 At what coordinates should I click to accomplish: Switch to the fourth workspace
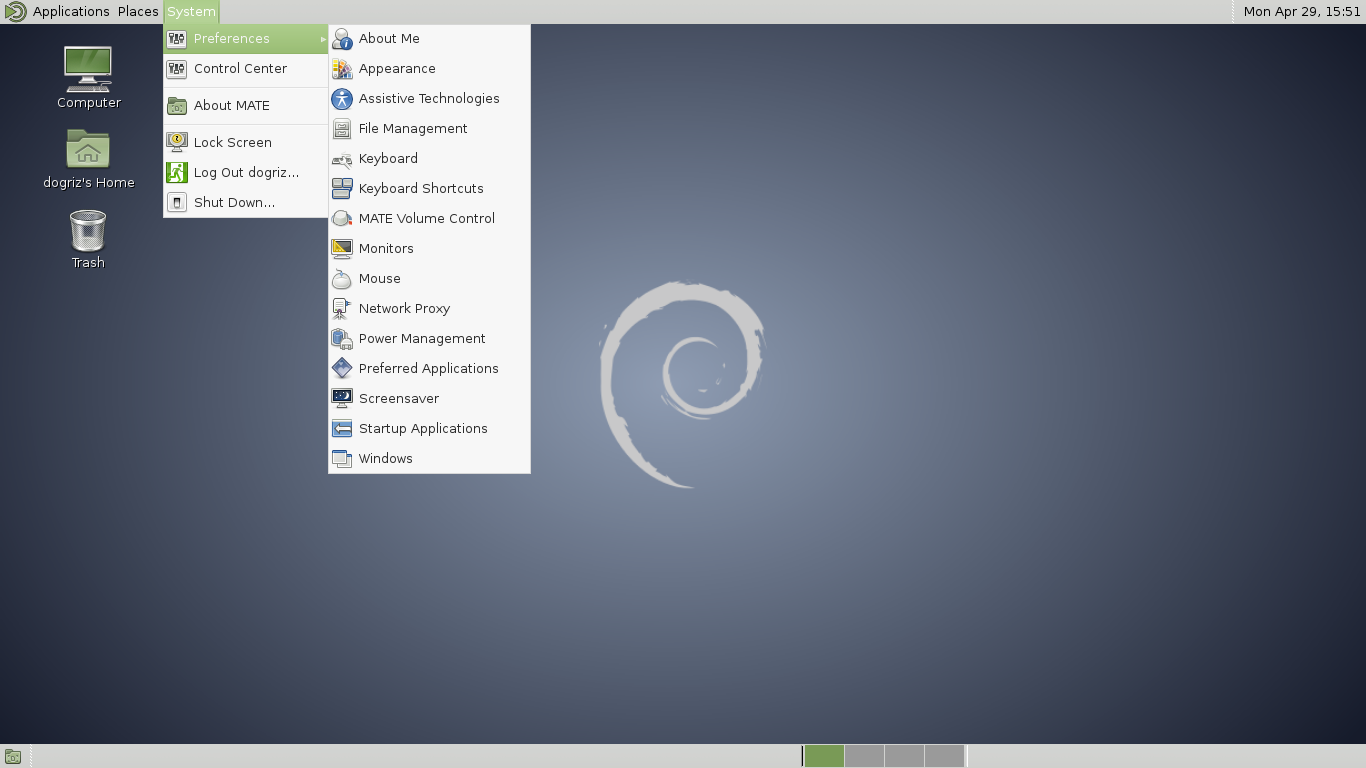tap(944, 756)
